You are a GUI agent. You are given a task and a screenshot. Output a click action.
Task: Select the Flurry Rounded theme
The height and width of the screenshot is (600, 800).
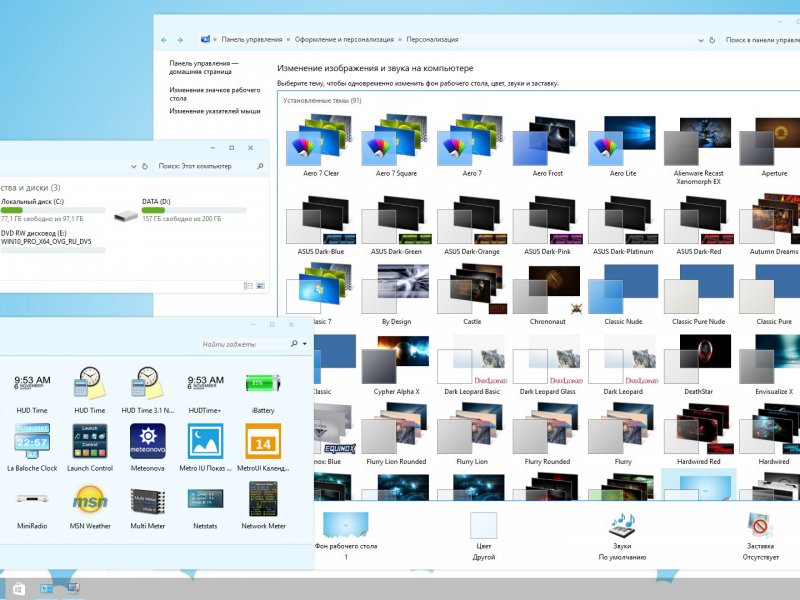click(x=547, y=434)
